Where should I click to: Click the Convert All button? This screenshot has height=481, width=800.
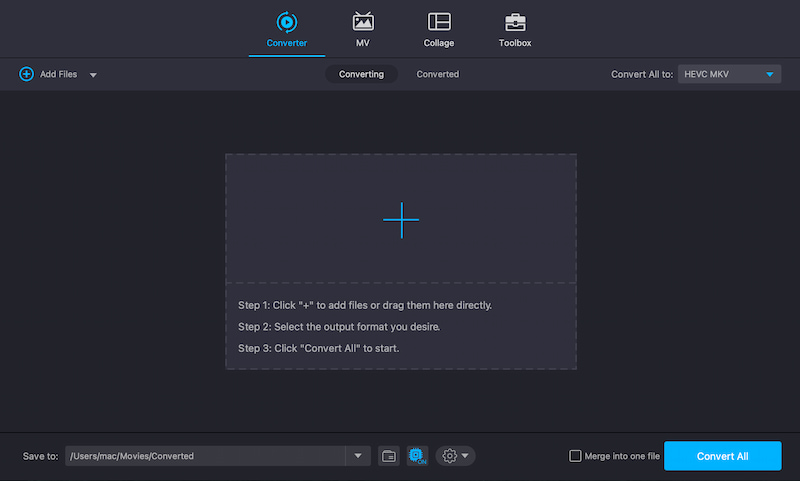click(x=722, y=456)
